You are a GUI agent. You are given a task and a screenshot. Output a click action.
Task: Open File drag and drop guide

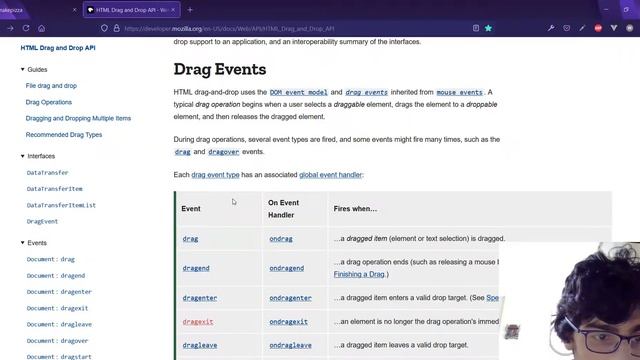51,86
